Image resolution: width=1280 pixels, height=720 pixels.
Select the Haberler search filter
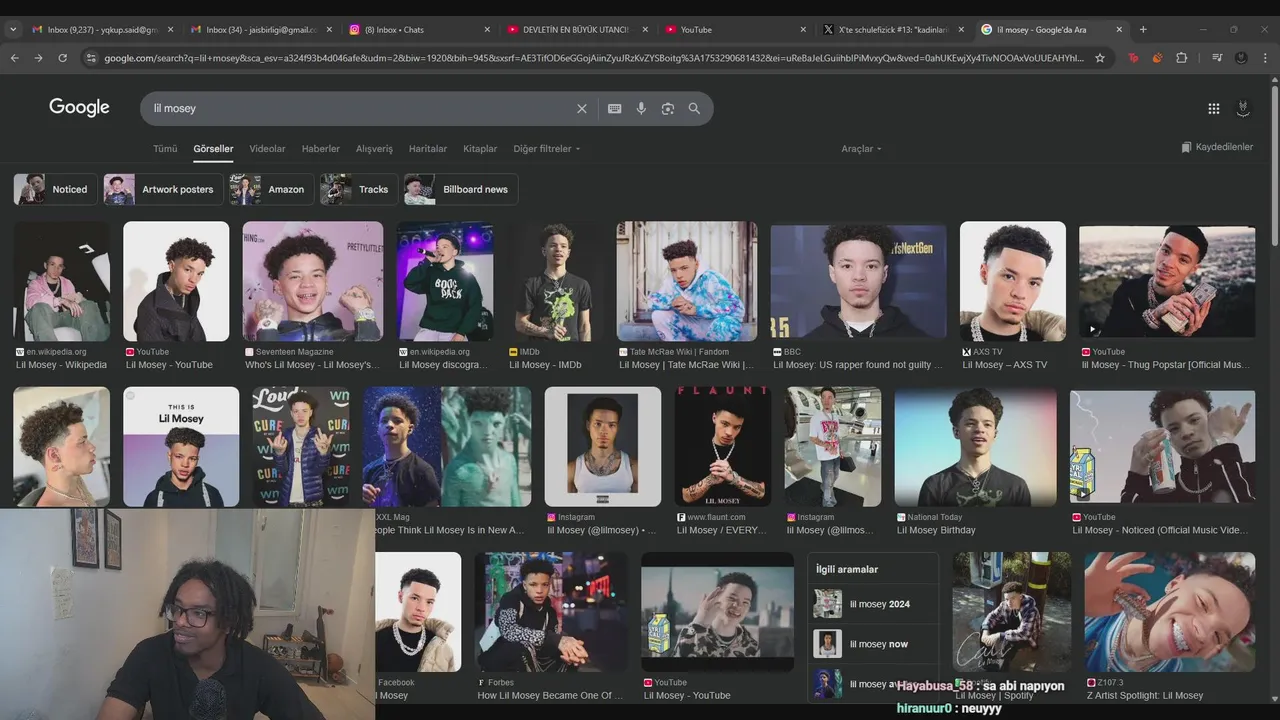point(321,149)
